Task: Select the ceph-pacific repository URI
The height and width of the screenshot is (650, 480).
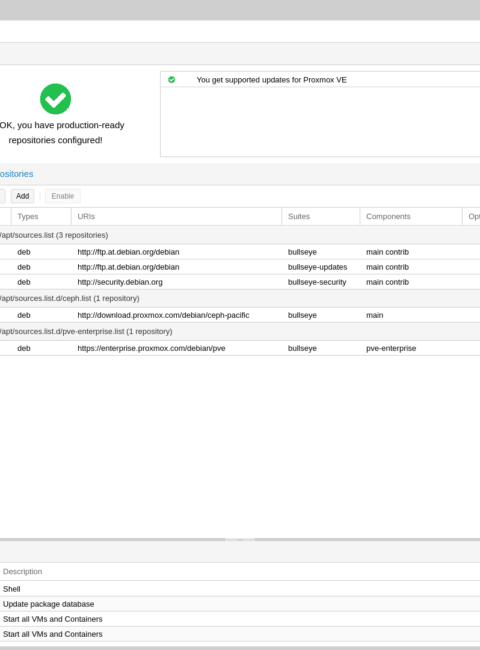Action: click(163, 315)
